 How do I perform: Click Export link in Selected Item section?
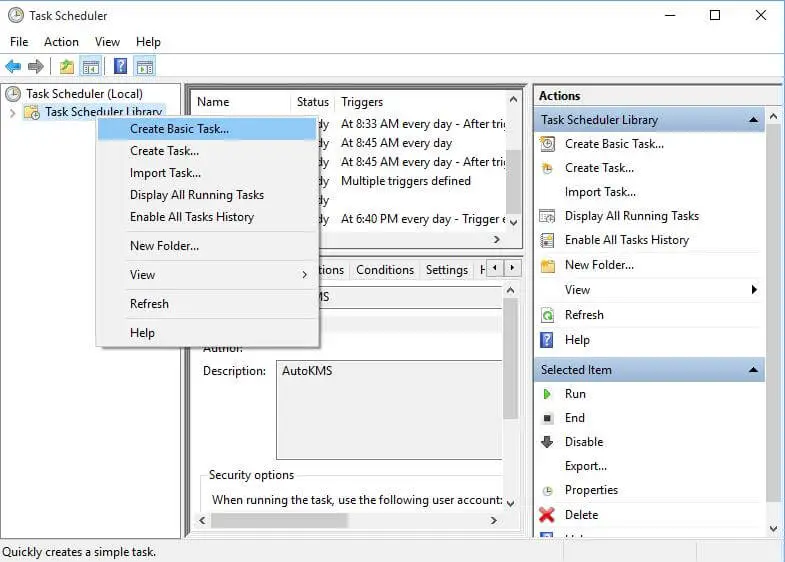tap(586, 466)
